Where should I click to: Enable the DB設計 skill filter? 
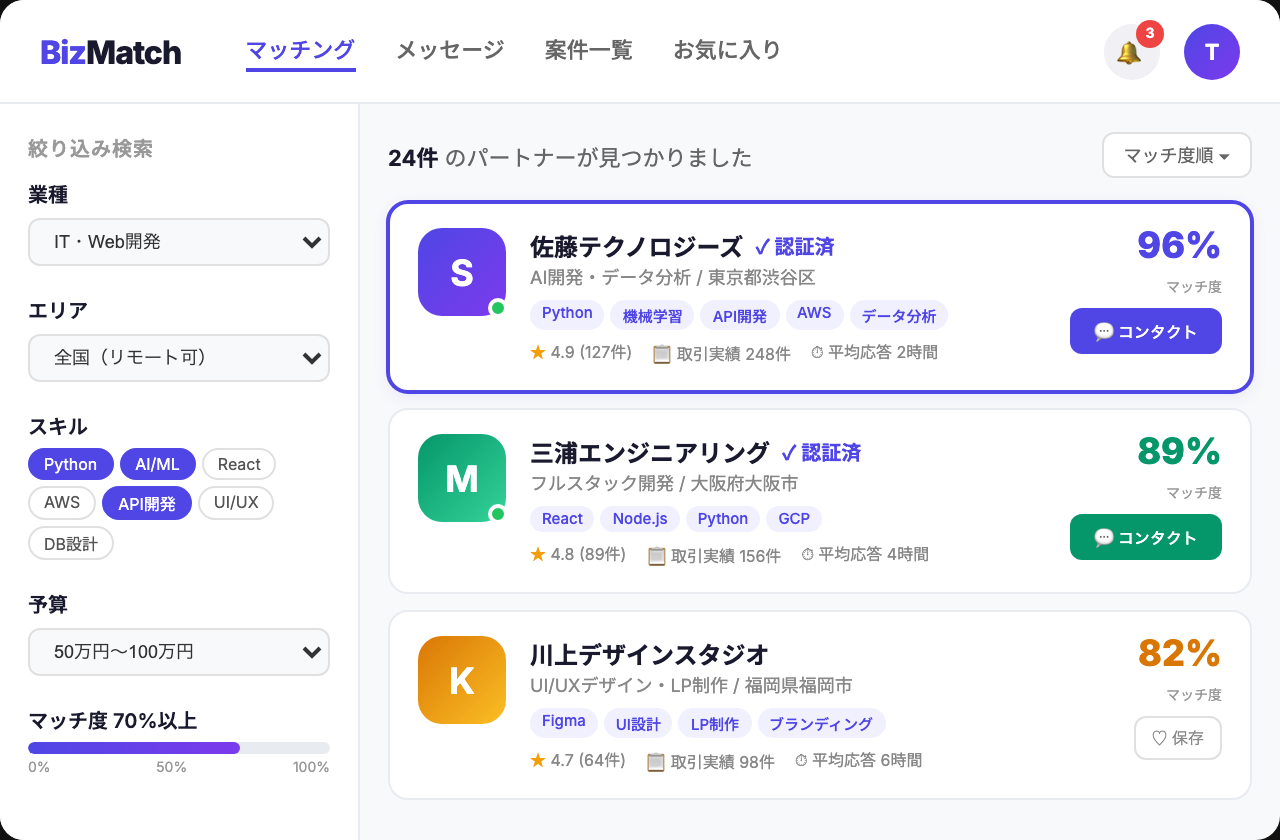click(70, 542)
